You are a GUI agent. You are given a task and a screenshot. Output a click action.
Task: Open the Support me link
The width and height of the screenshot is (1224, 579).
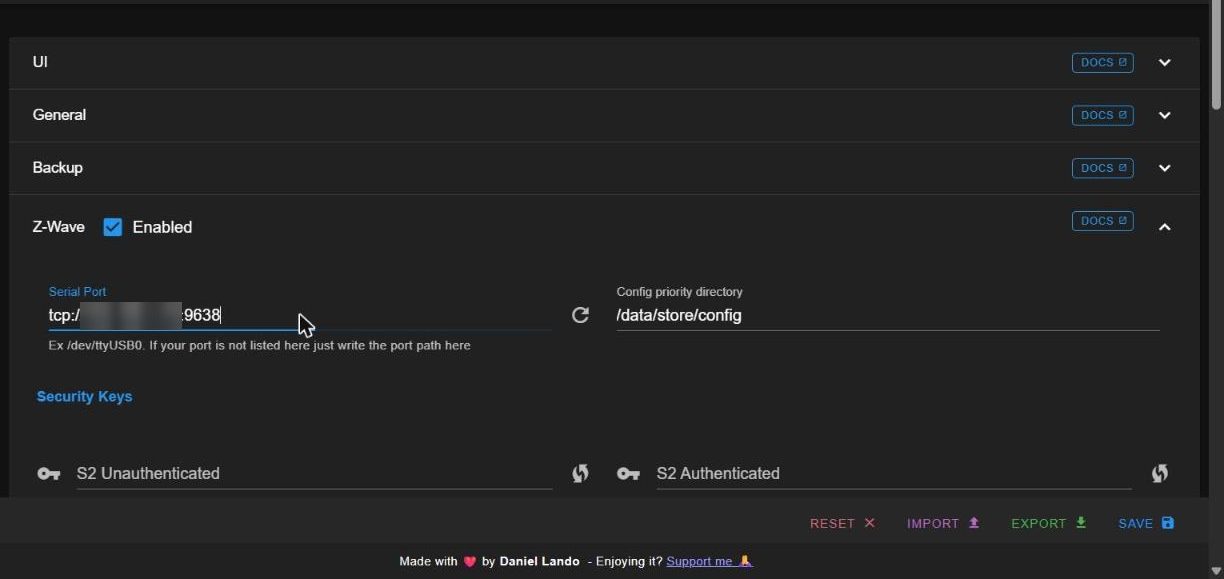[709, 561]
